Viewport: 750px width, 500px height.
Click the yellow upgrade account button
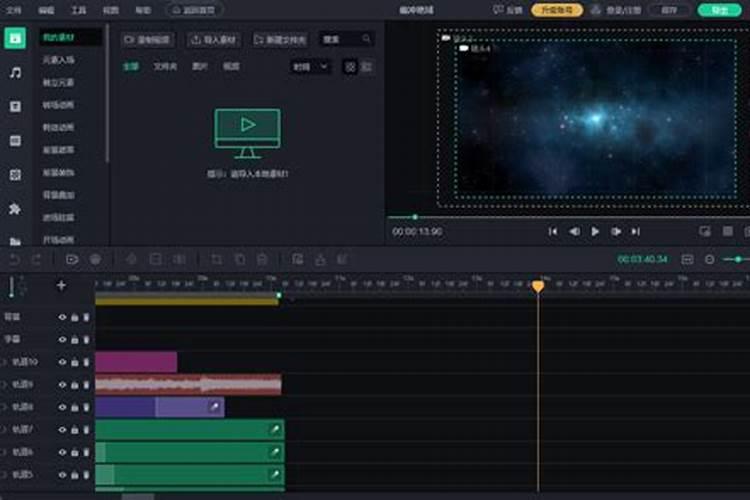[557, 10]
